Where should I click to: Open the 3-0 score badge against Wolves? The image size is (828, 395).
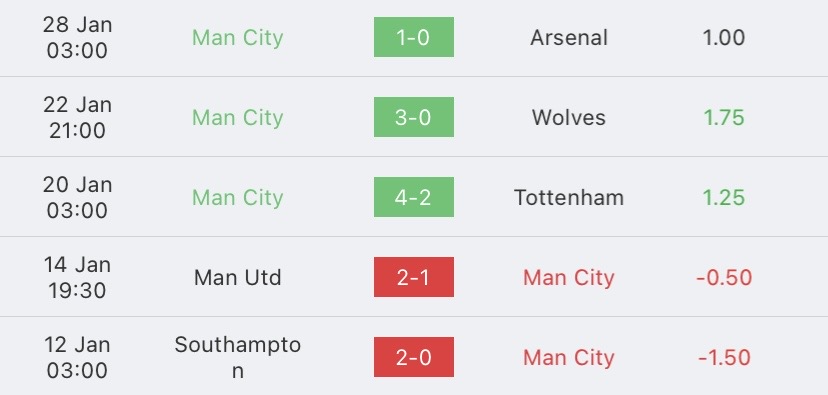pos(413,117)
